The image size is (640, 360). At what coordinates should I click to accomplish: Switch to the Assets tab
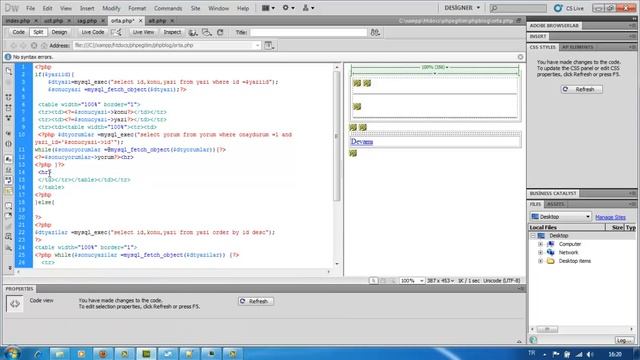pyautogui.click(x=556, y=204)
